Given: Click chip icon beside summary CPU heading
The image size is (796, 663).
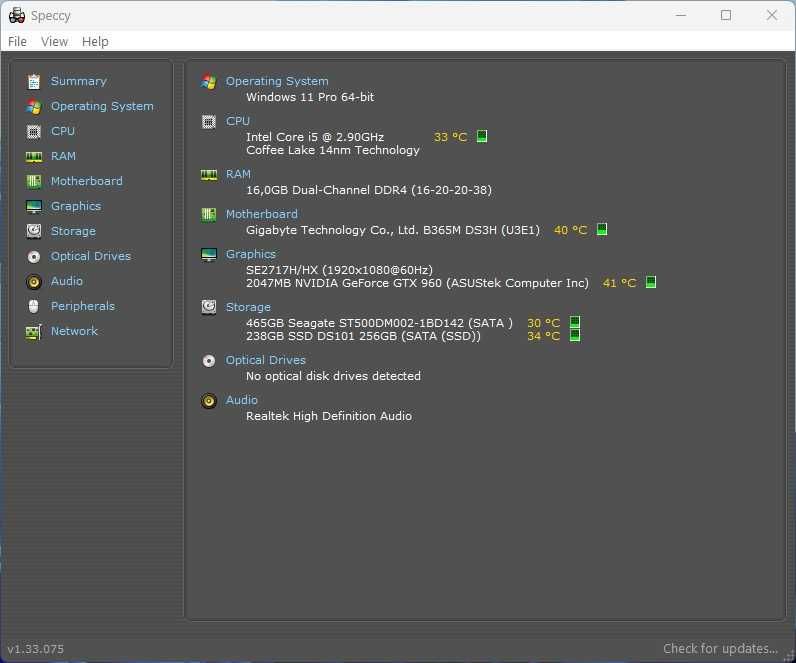Looking at the screenshot, I should (x=209, y=122).
